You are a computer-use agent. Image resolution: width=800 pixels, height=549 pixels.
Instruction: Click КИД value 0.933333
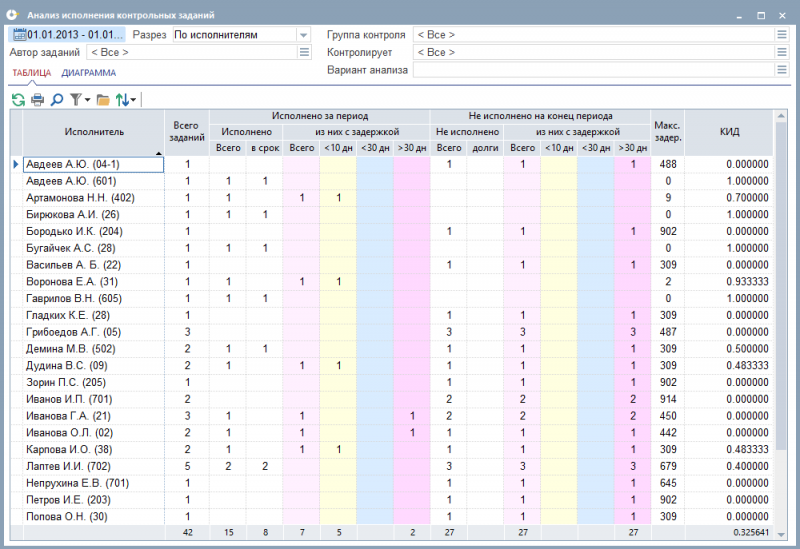pyautogui.click(x=747, y=282)
